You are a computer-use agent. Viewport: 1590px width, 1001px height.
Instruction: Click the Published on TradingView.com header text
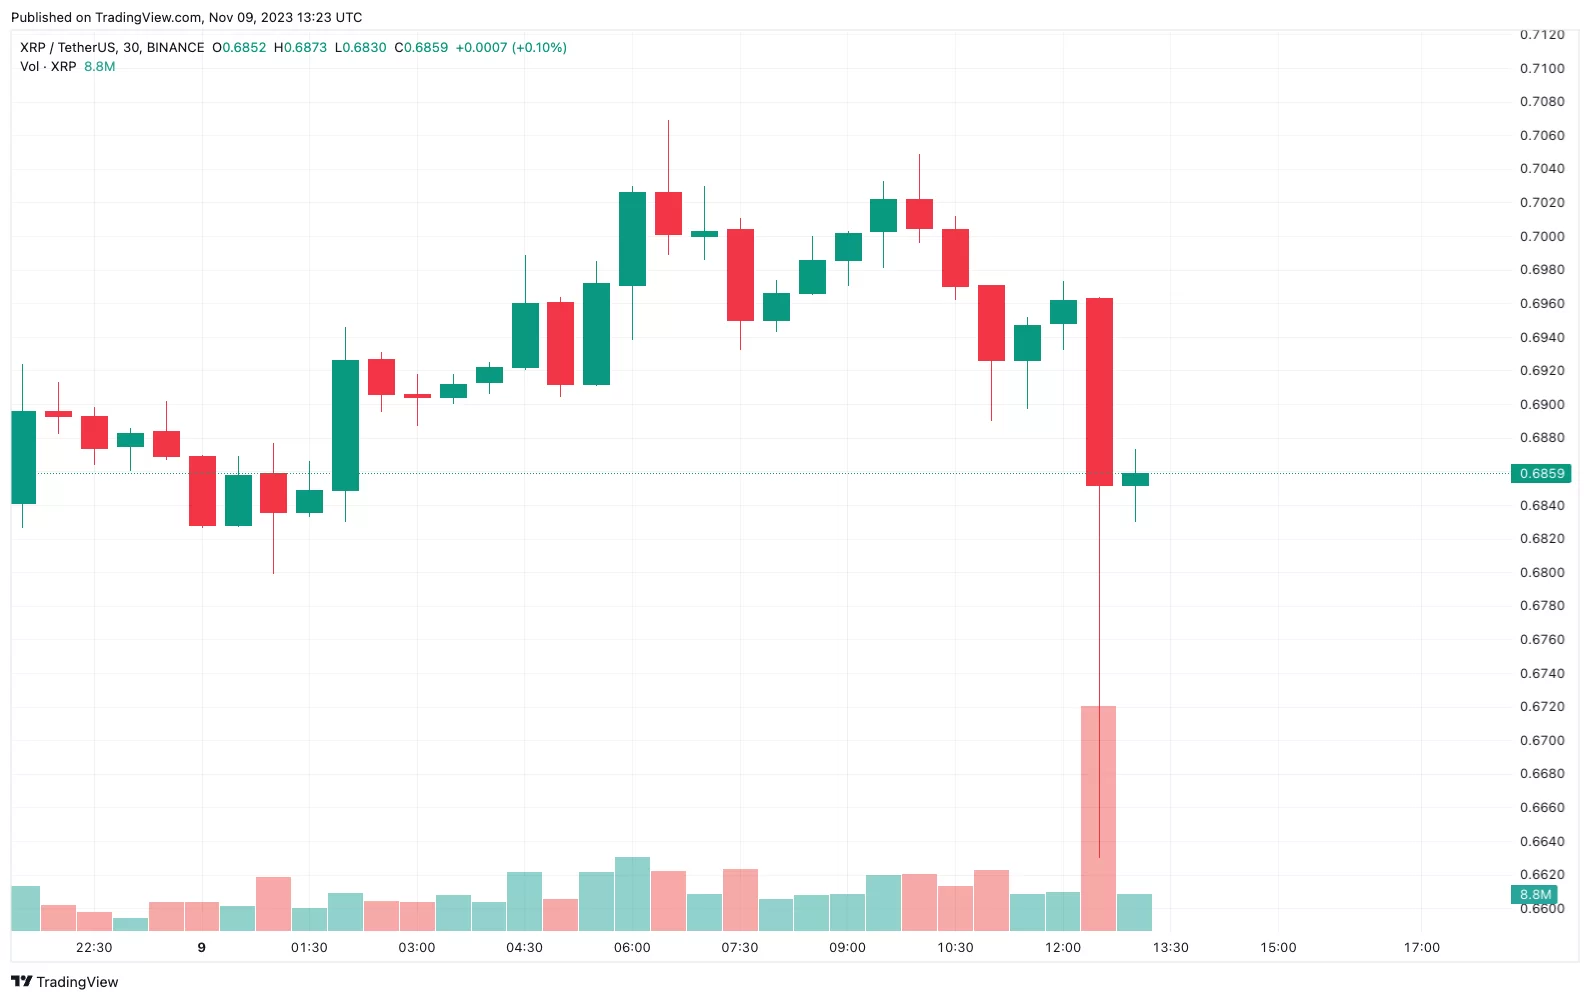[x=186, y=17]
